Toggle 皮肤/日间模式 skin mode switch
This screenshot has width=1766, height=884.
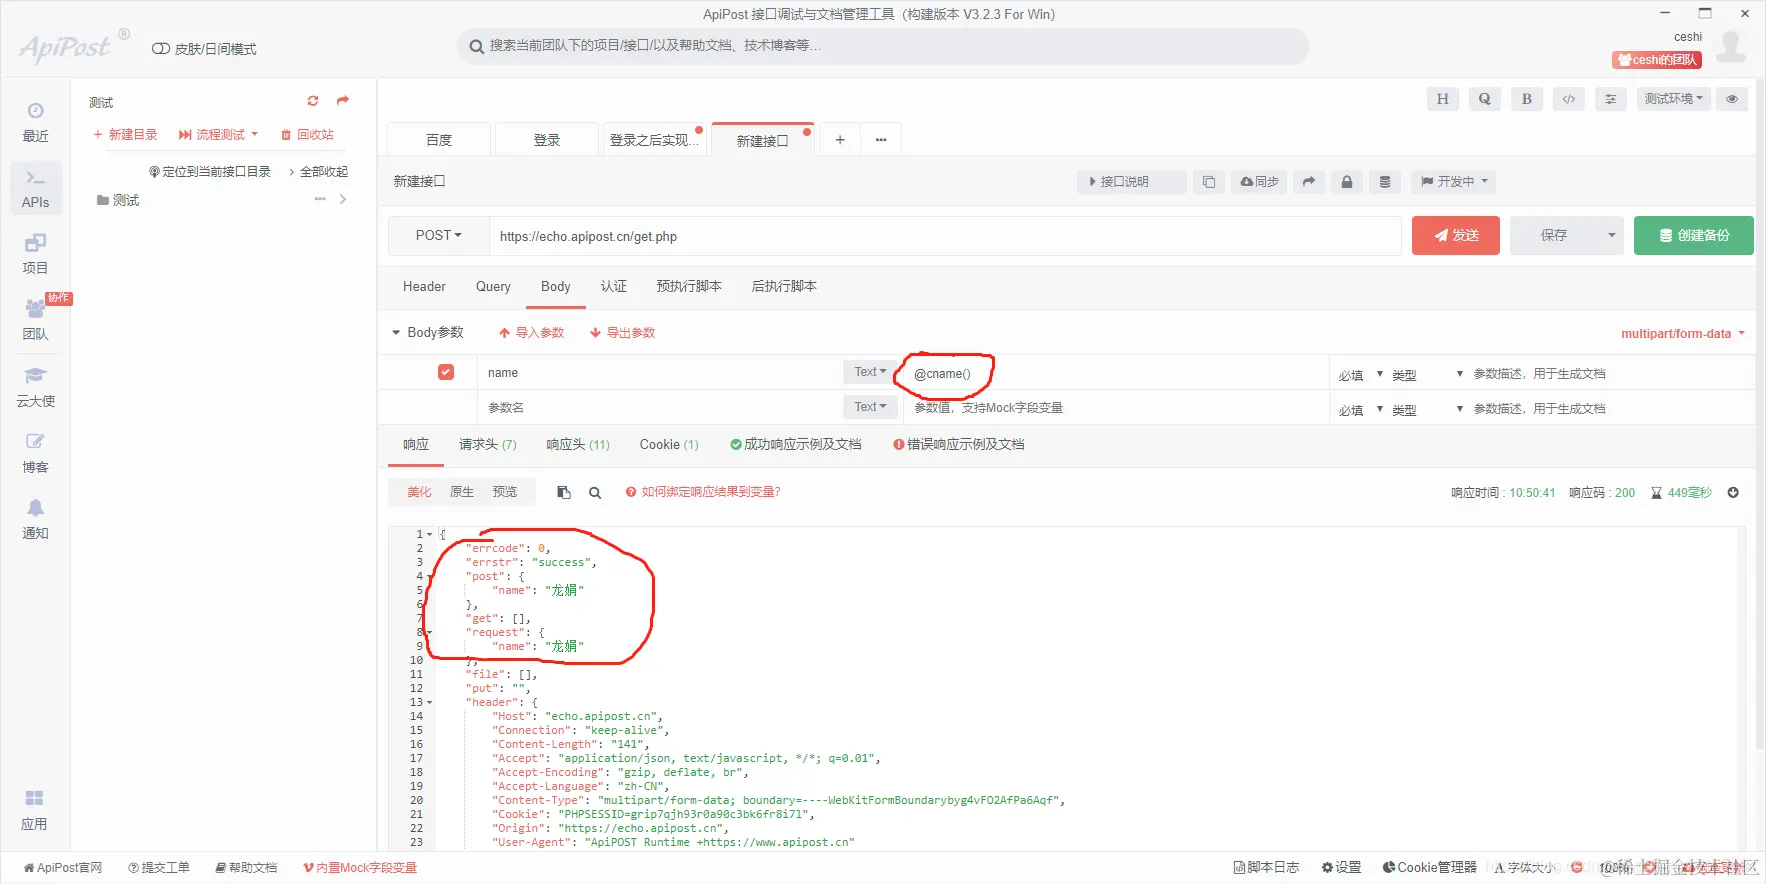point(160,49)
